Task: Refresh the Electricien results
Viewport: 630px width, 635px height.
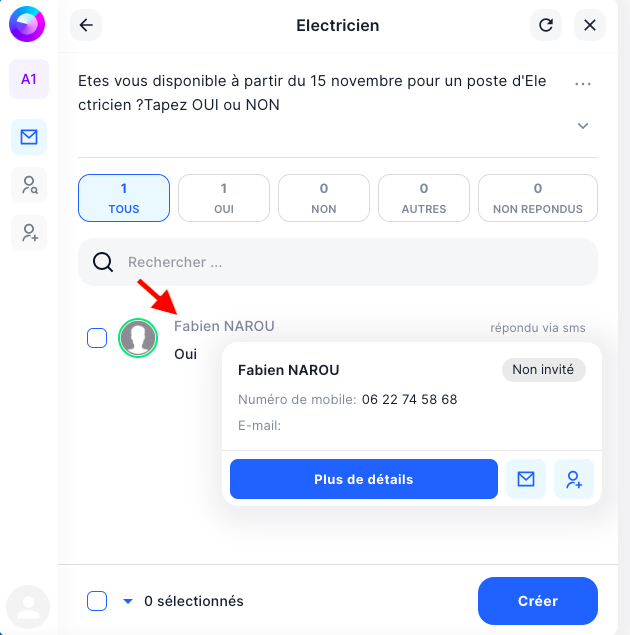Action: pyautogui.click(x=546, y=25)
